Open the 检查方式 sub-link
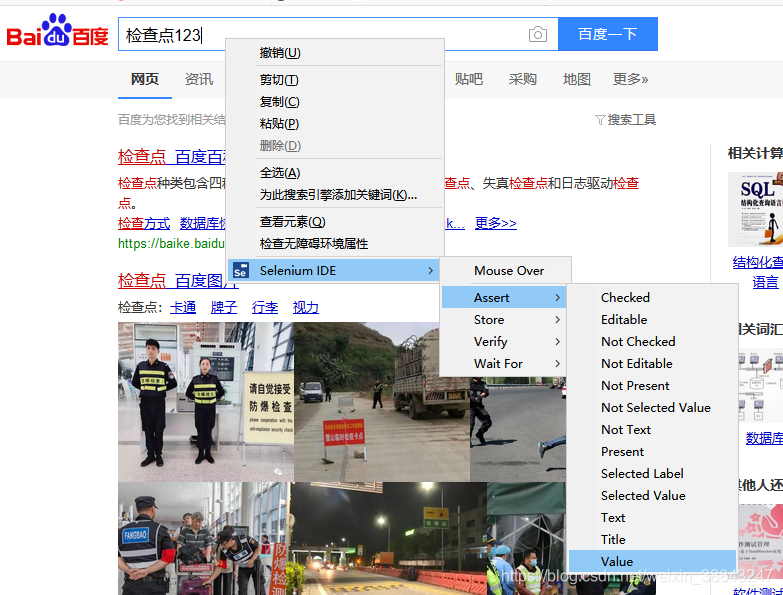The width and height of the screenshot is (783, 595). tap(144, 223)
